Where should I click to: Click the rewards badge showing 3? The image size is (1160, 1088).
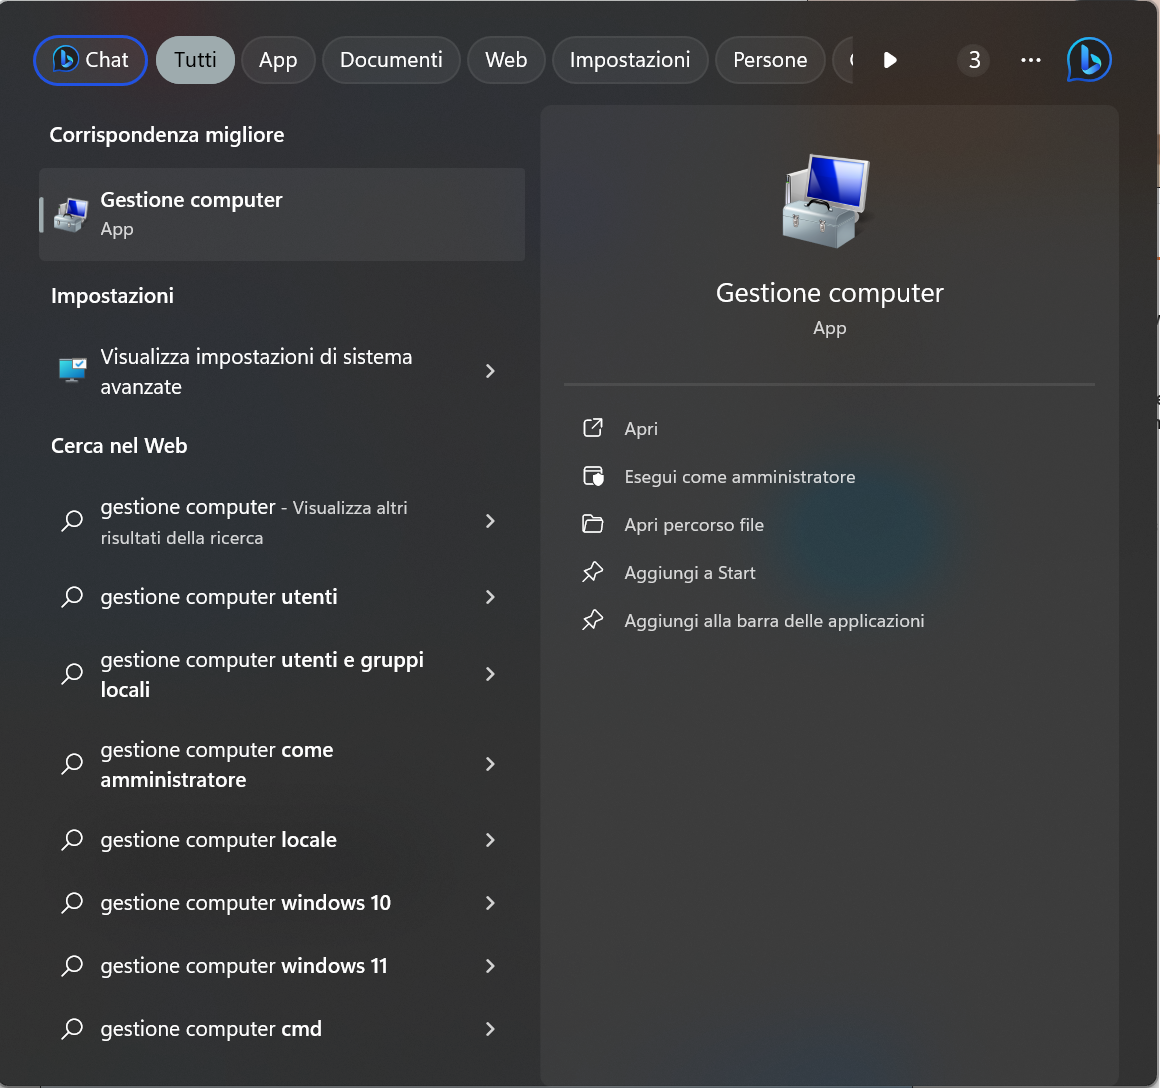coord(974,60)
